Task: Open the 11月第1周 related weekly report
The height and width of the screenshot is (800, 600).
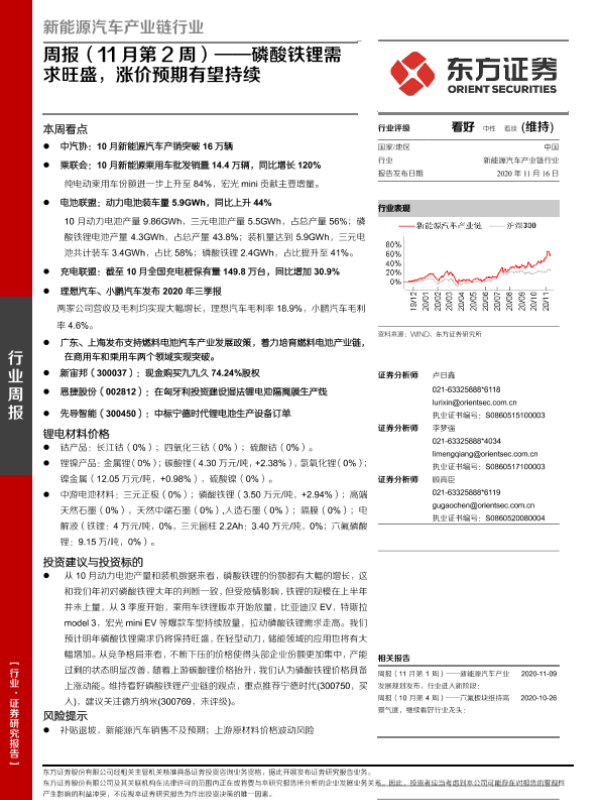Action: pyautogui.click(x=460, y=675)
